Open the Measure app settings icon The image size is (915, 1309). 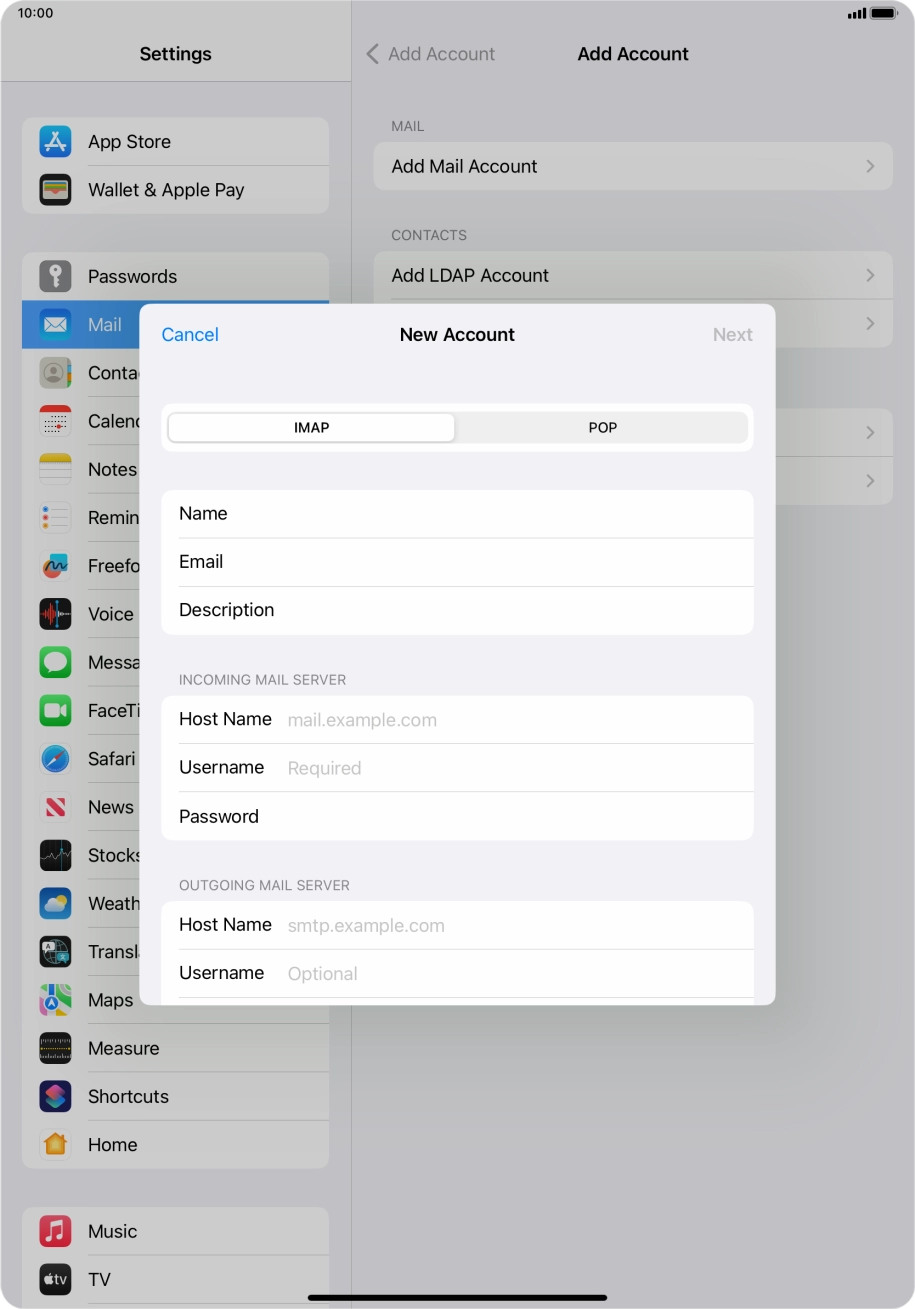55,1048
